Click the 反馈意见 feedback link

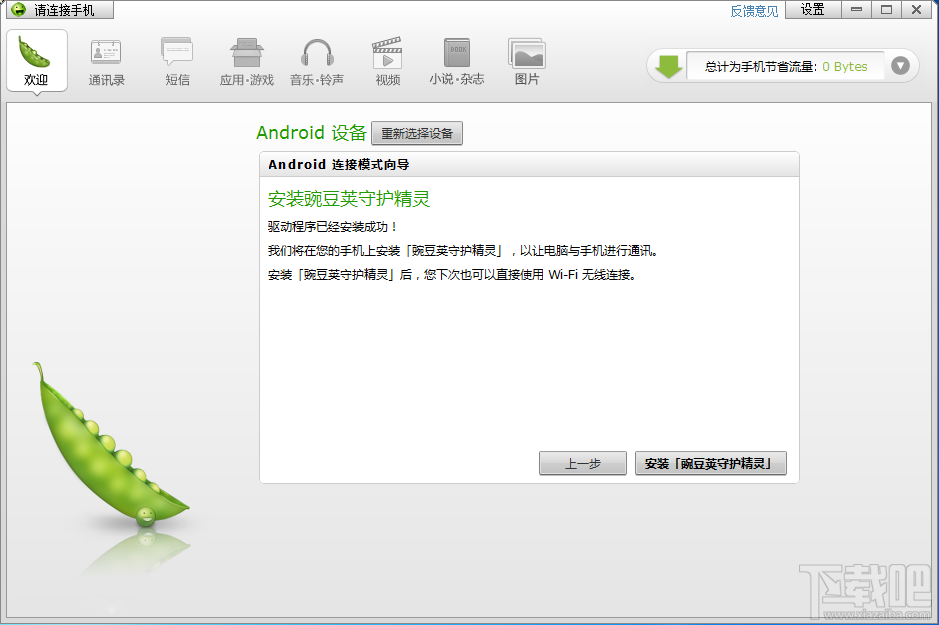(754, 11)
